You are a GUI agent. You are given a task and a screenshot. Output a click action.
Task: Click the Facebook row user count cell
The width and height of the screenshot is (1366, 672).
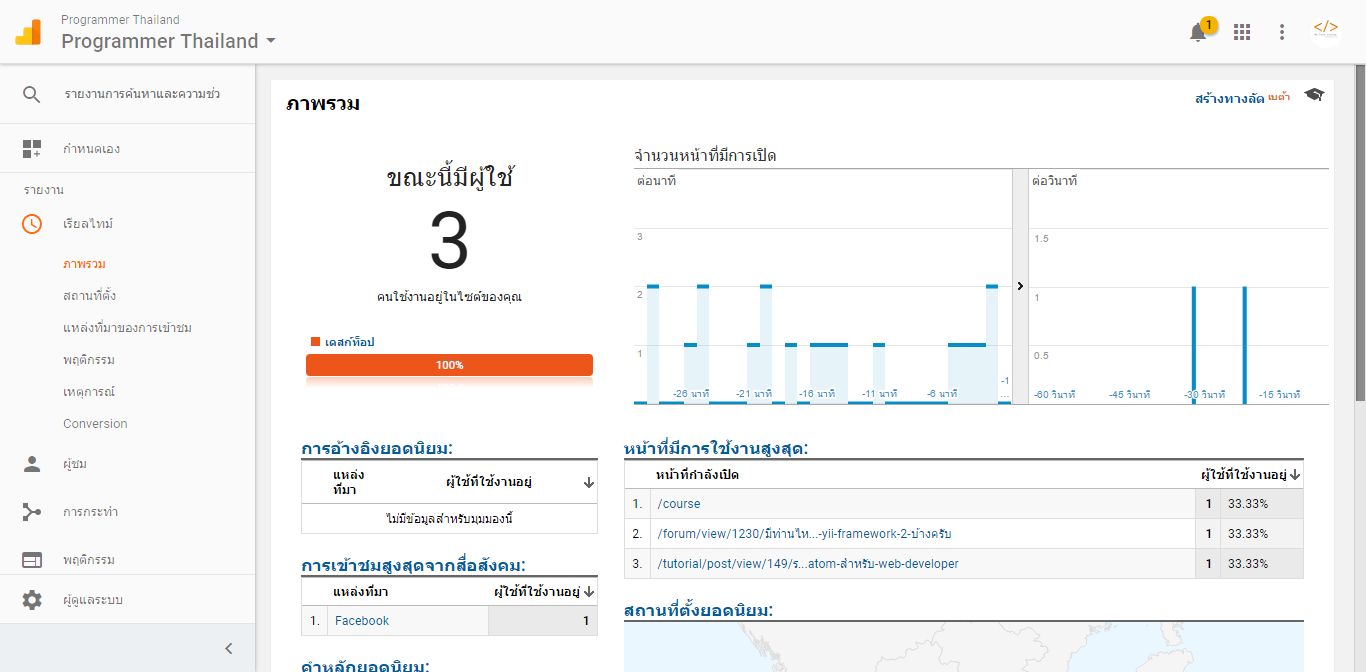pos(543,621)
